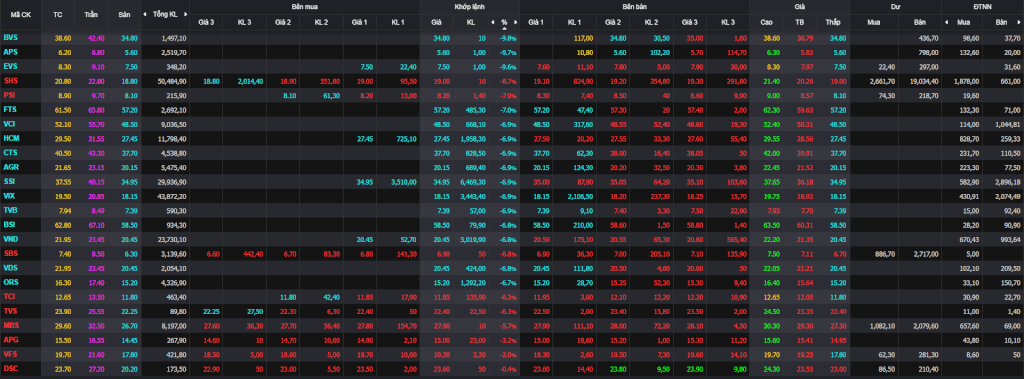
Task: Click left arrow before ĐTNN Mua header
Action: click(947, 22)
